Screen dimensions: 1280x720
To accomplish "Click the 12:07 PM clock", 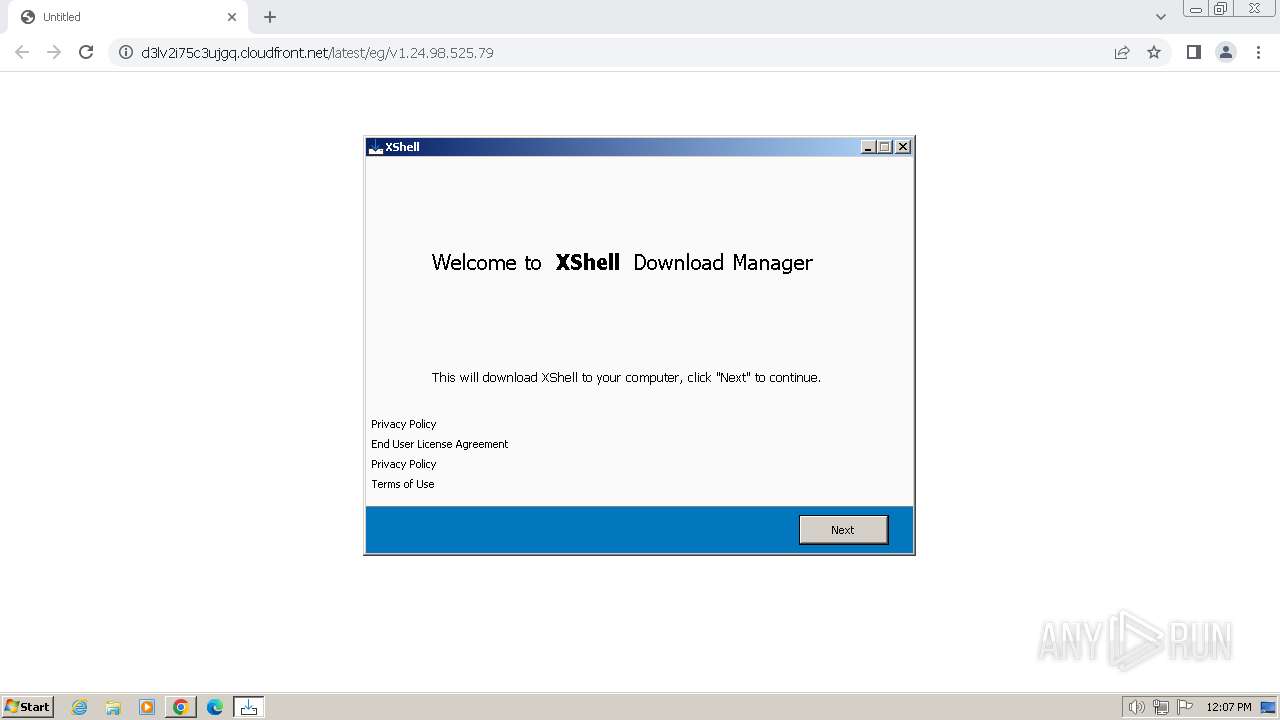I will 1229,707.
